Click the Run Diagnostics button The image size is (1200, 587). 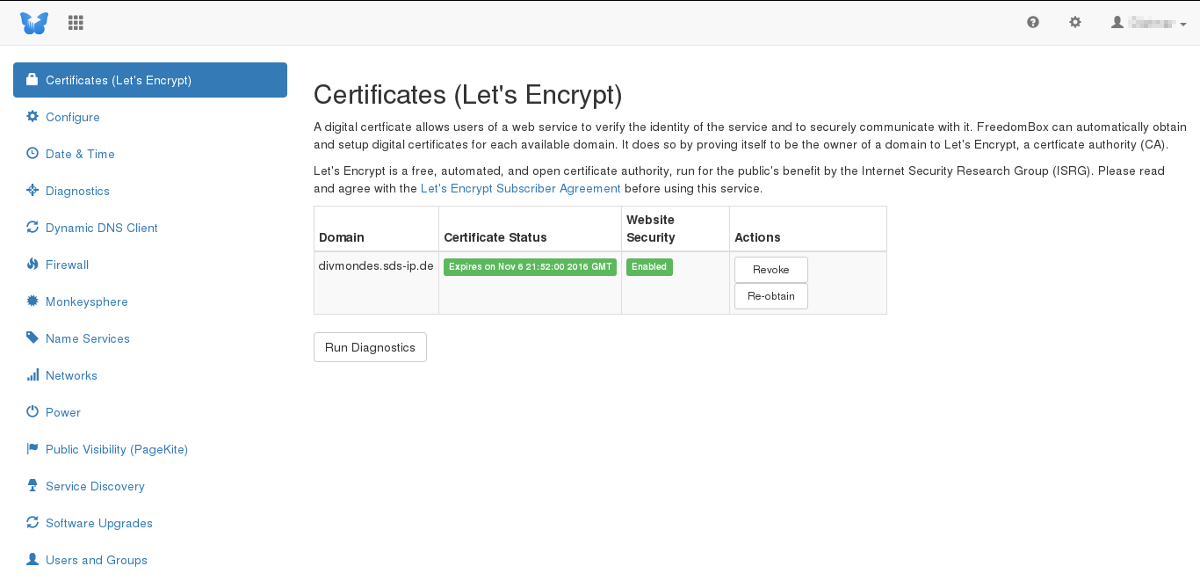370,347
